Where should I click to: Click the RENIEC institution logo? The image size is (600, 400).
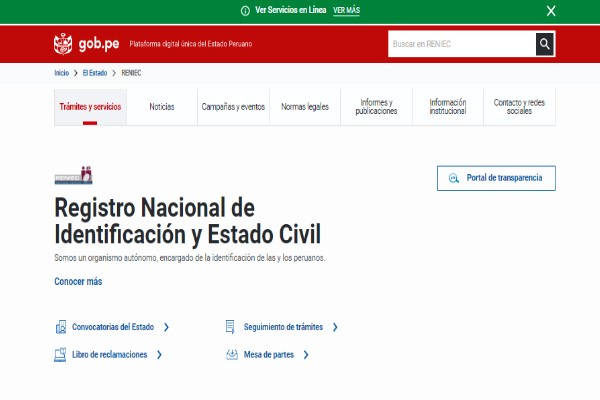click(73, 175)
